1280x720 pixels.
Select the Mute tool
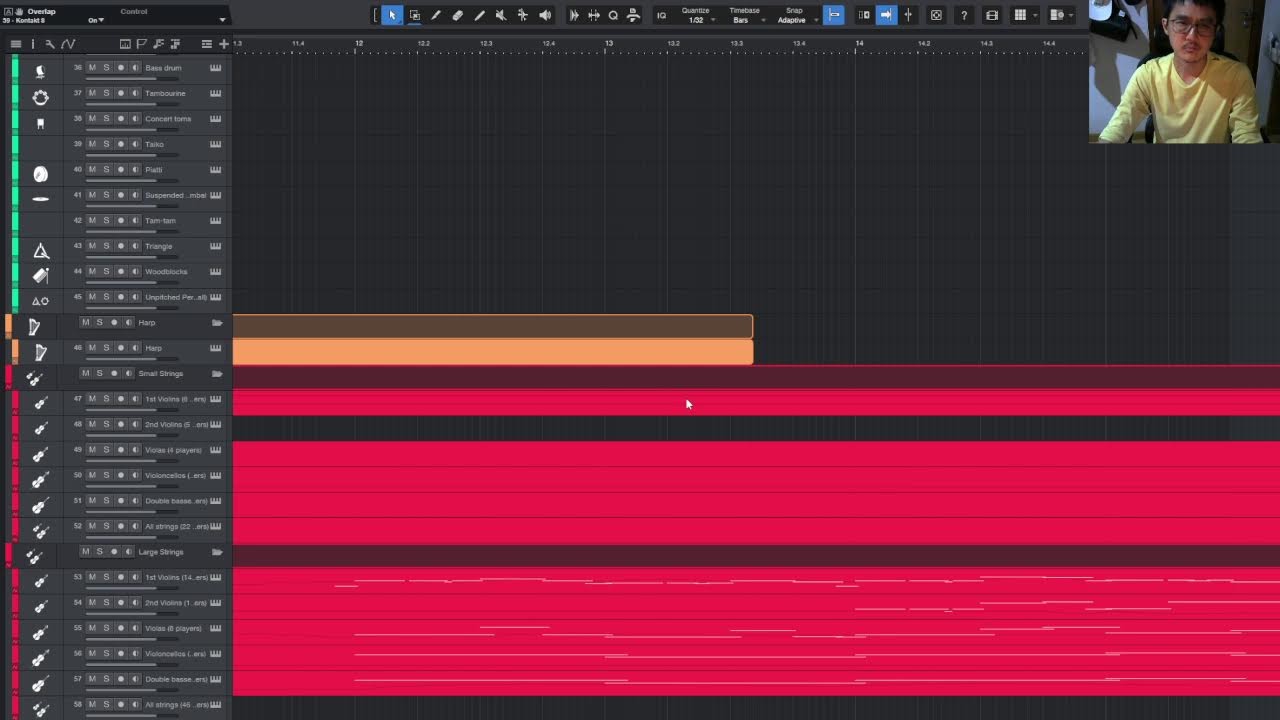(x=501, y=15)
